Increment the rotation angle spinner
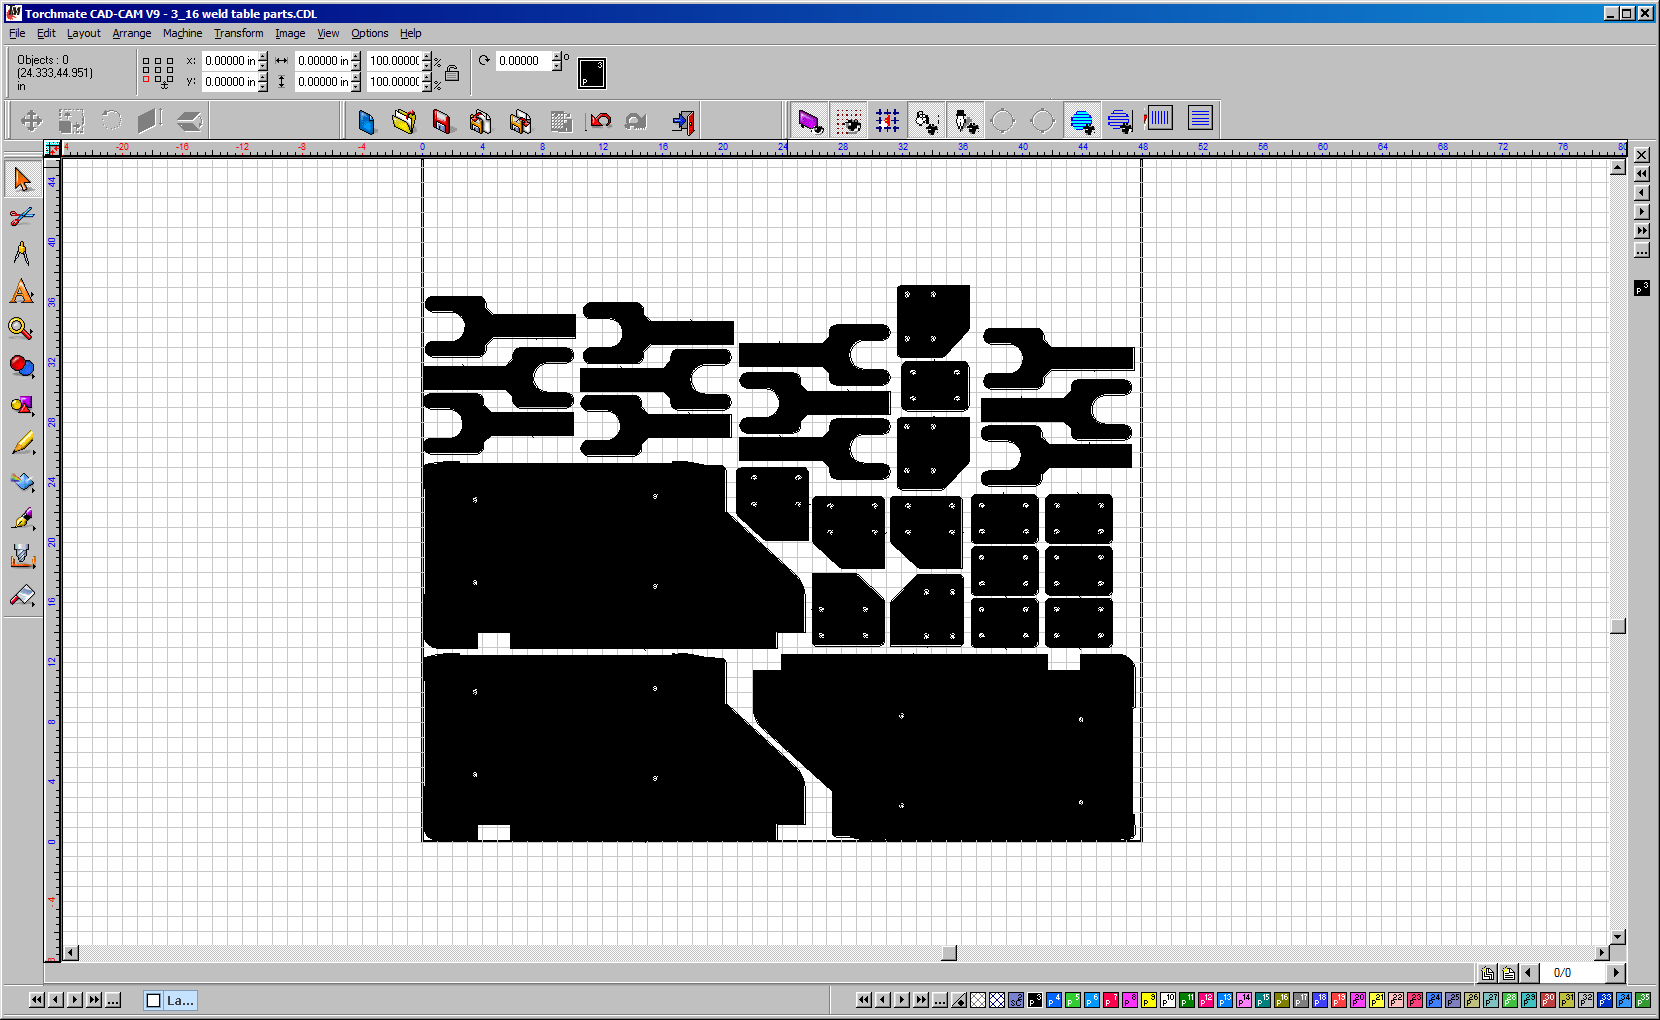Screen dimensions: 1660x1020 click(557, 56)
